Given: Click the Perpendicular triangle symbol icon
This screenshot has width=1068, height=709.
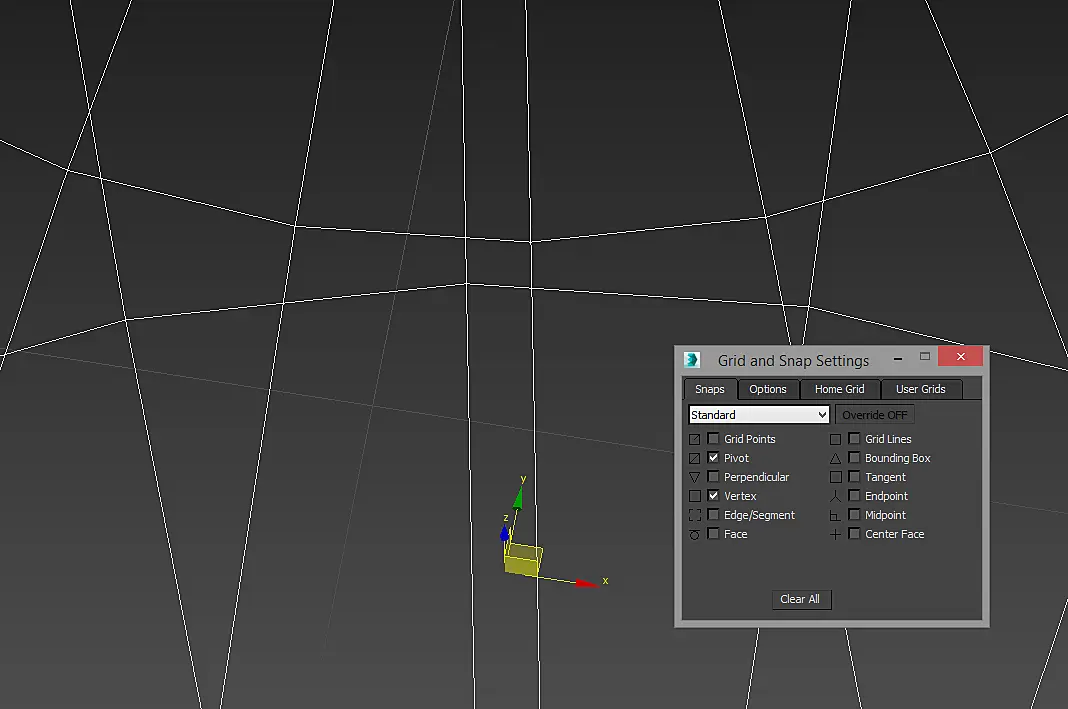Looking at the screenshot, I should 695,477.
